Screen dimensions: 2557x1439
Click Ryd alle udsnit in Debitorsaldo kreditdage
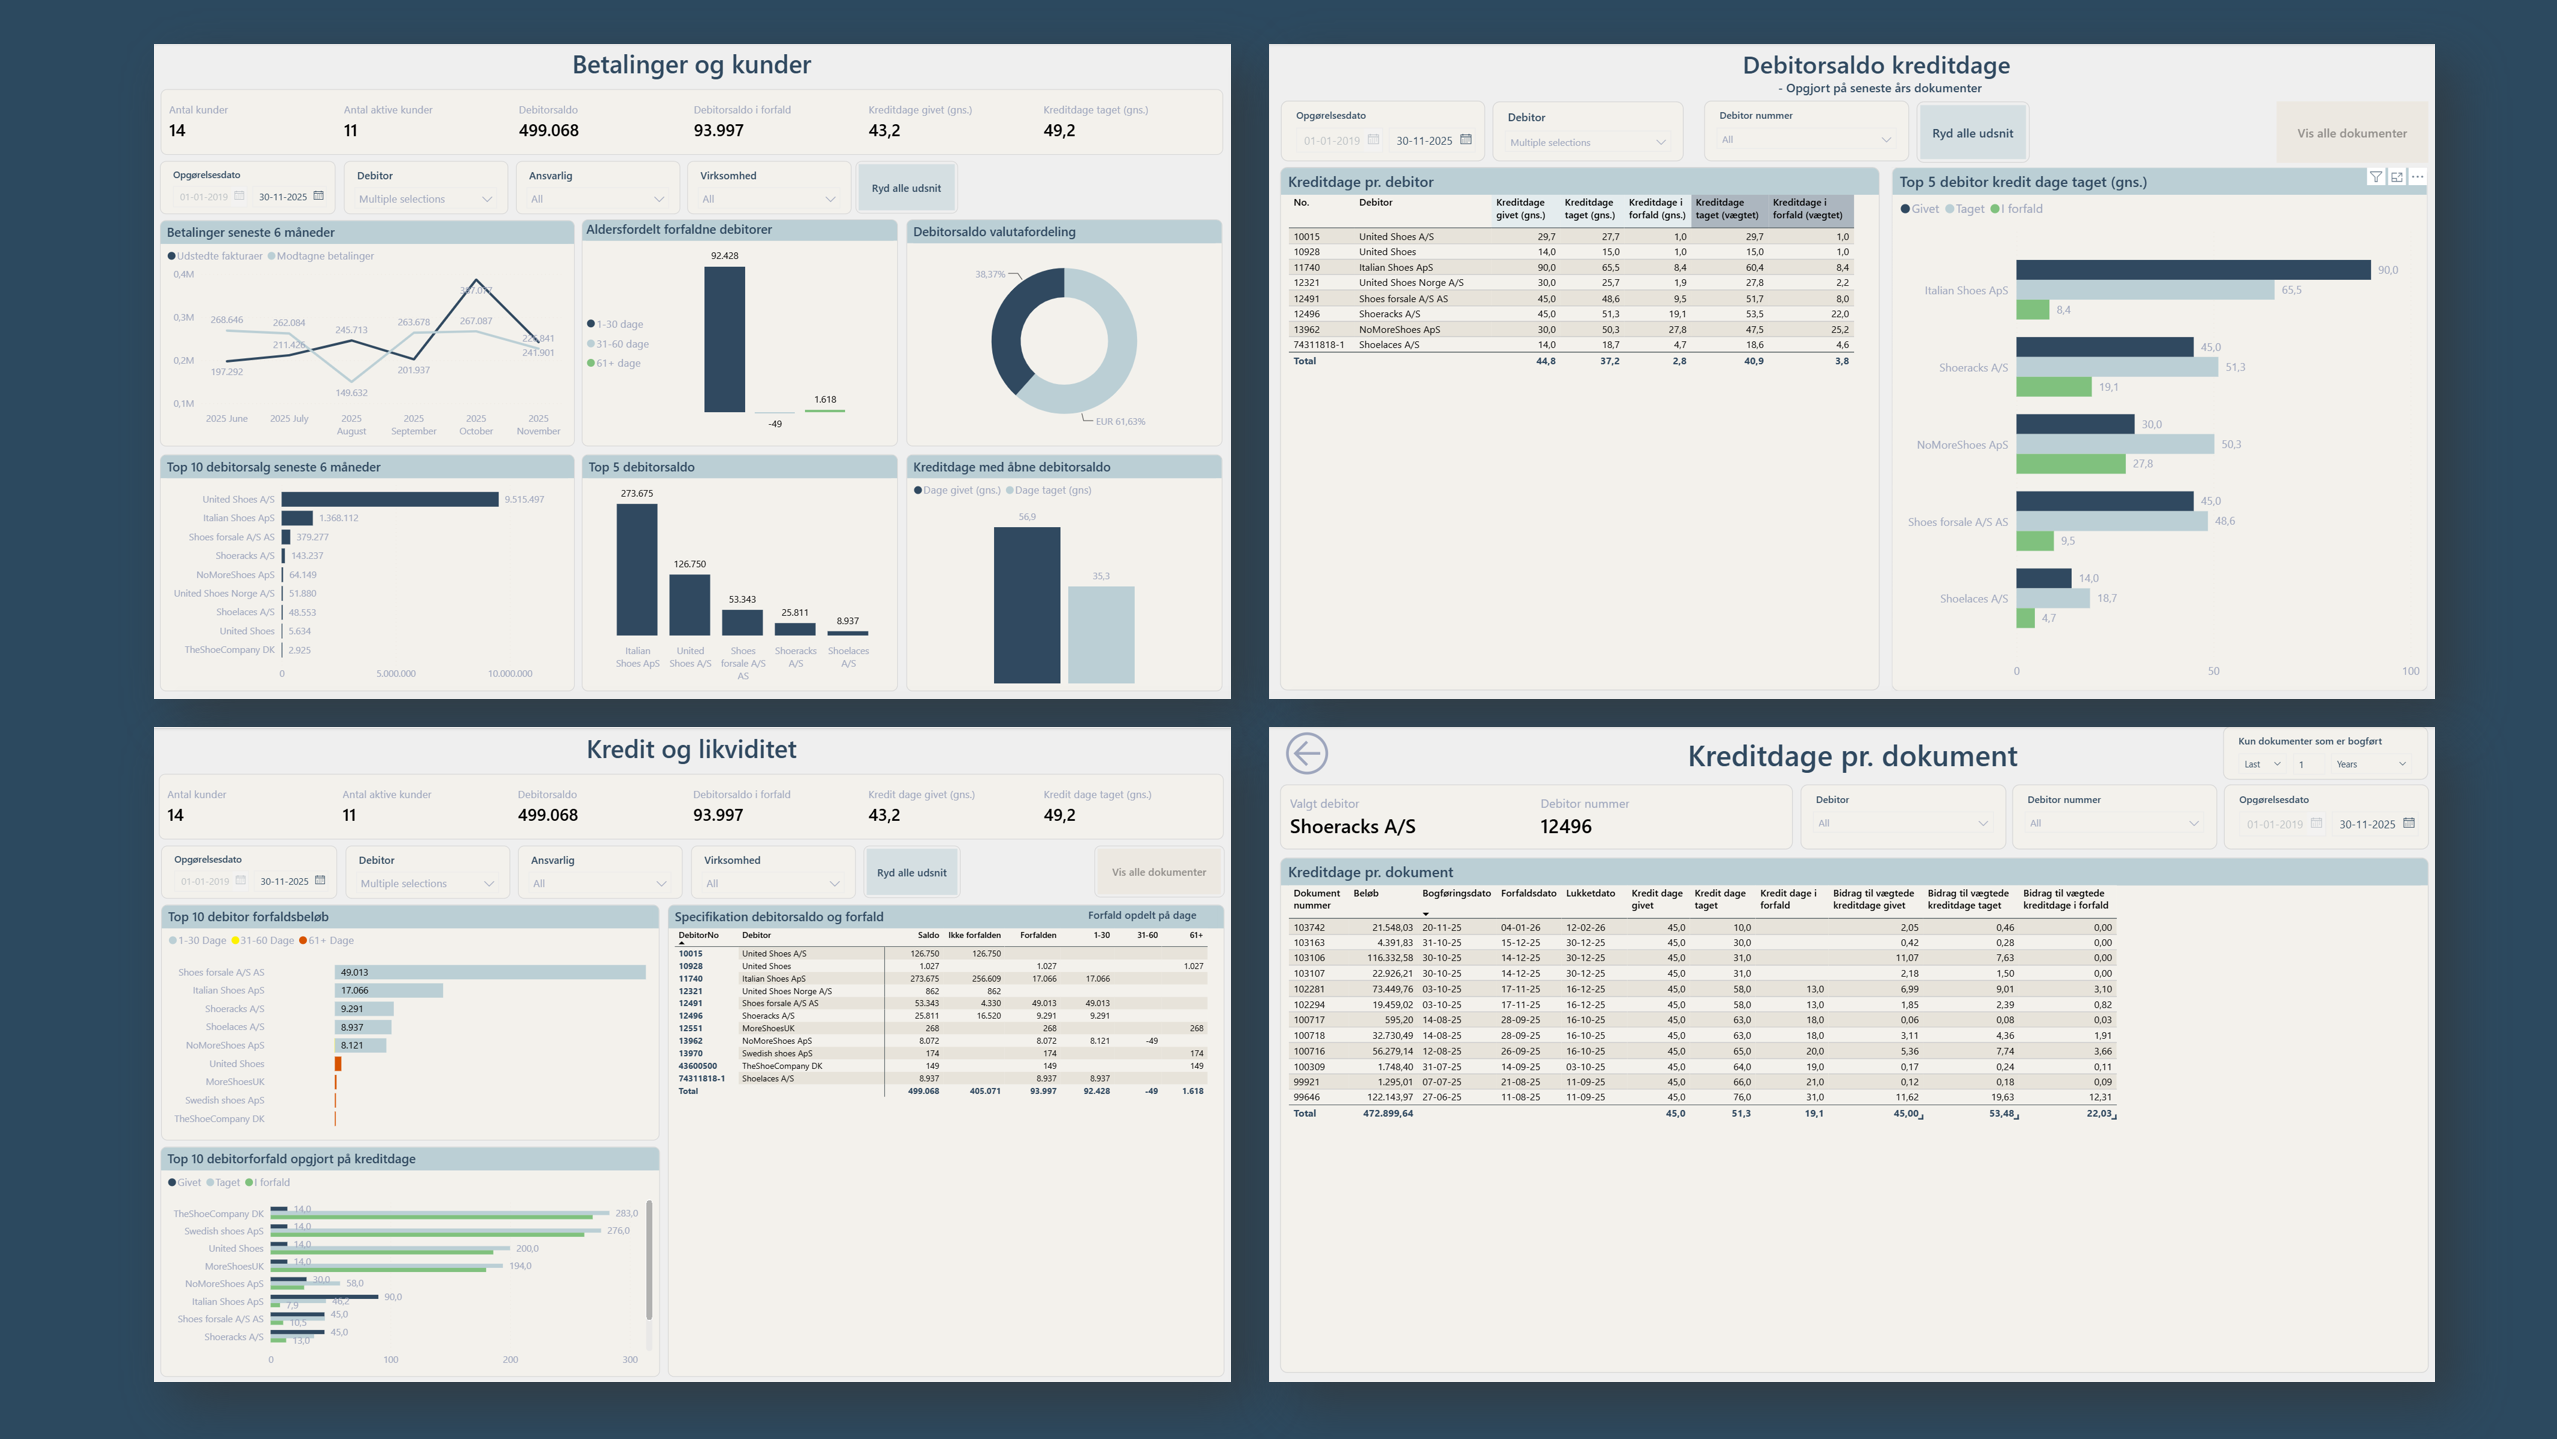(1972, 133)
